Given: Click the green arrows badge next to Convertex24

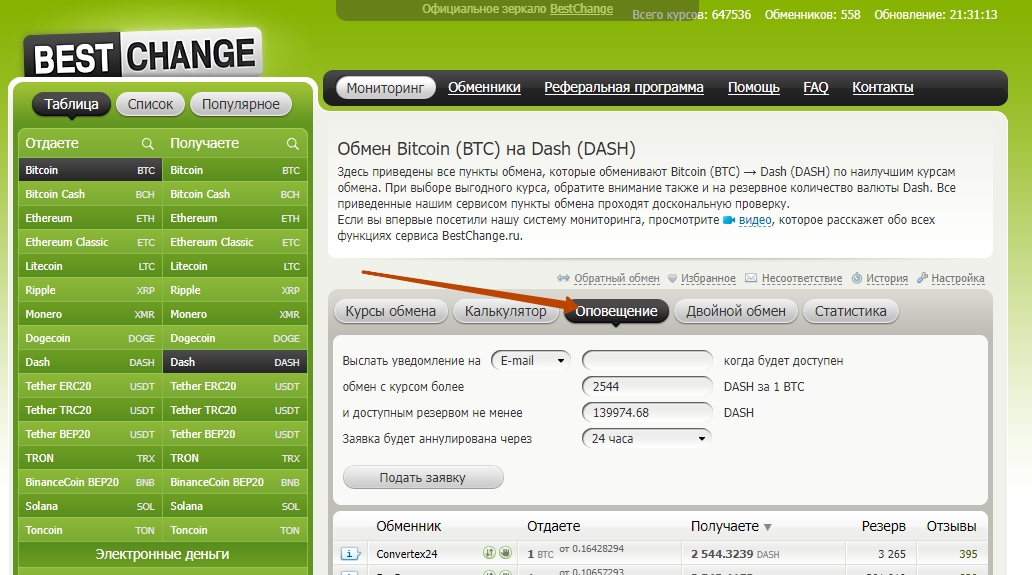Looking at the screenshot, I should [x=489, y=553].
